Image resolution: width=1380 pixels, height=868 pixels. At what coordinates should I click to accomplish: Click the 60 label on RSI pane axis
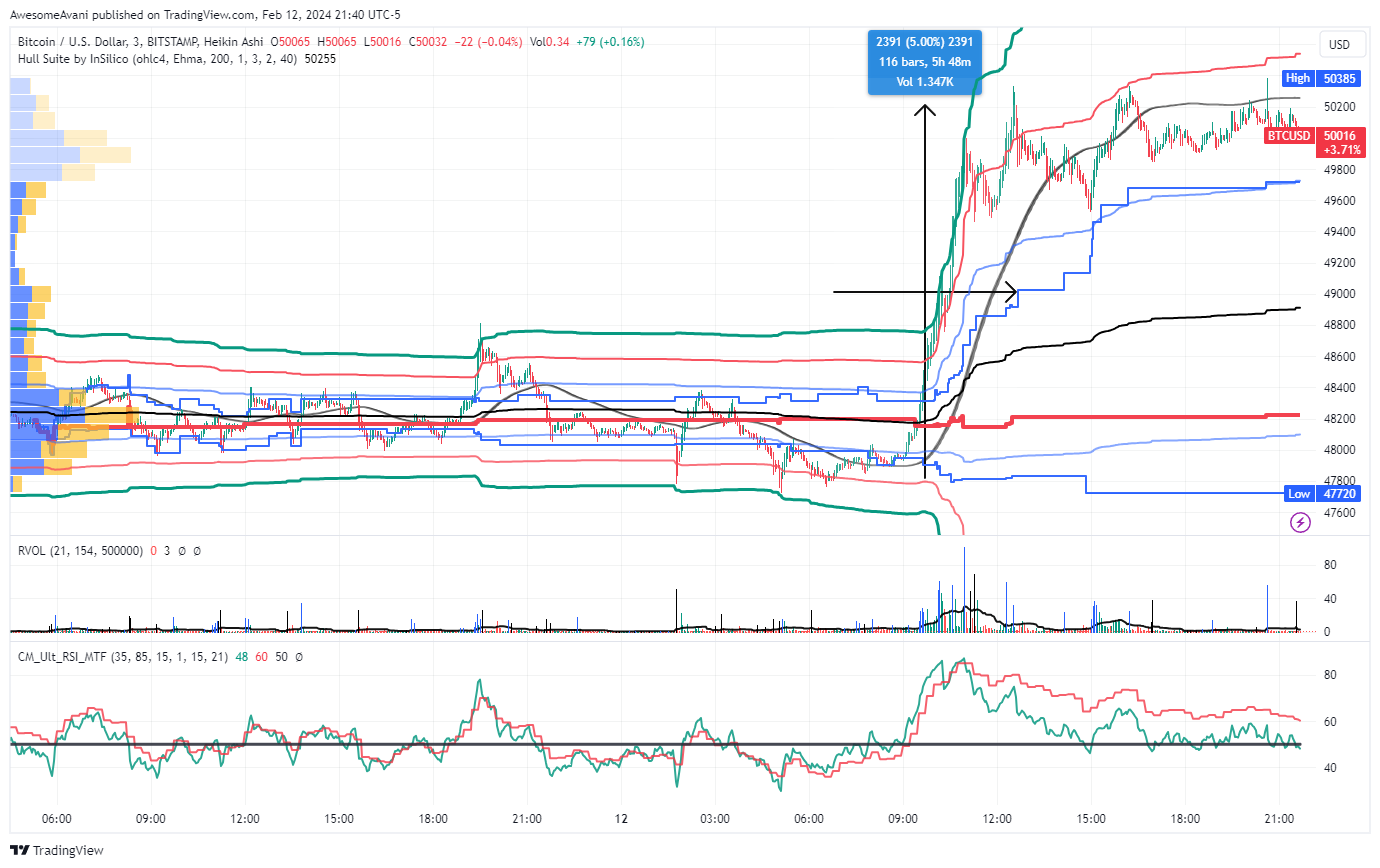click(1331, 722)
